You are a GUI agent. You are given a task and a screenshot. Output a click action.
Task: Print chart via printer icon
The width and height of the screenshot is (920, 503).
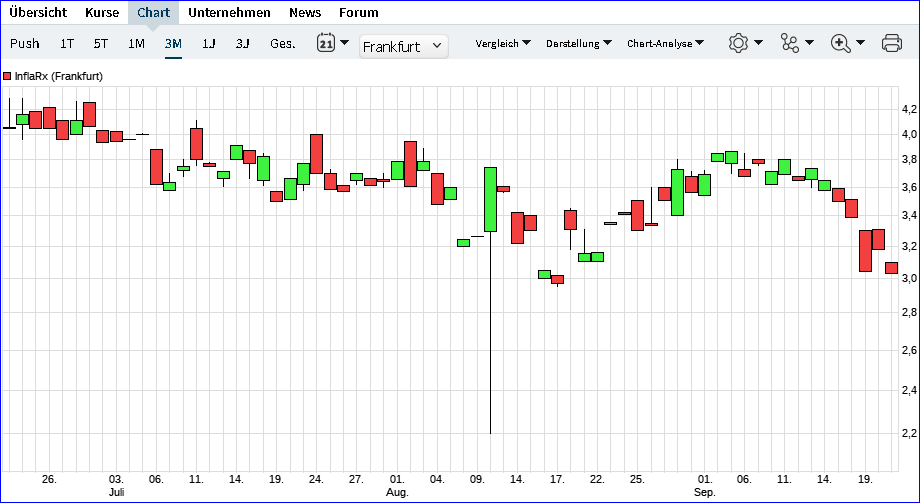pyautogui.click(x=892, y=43)
